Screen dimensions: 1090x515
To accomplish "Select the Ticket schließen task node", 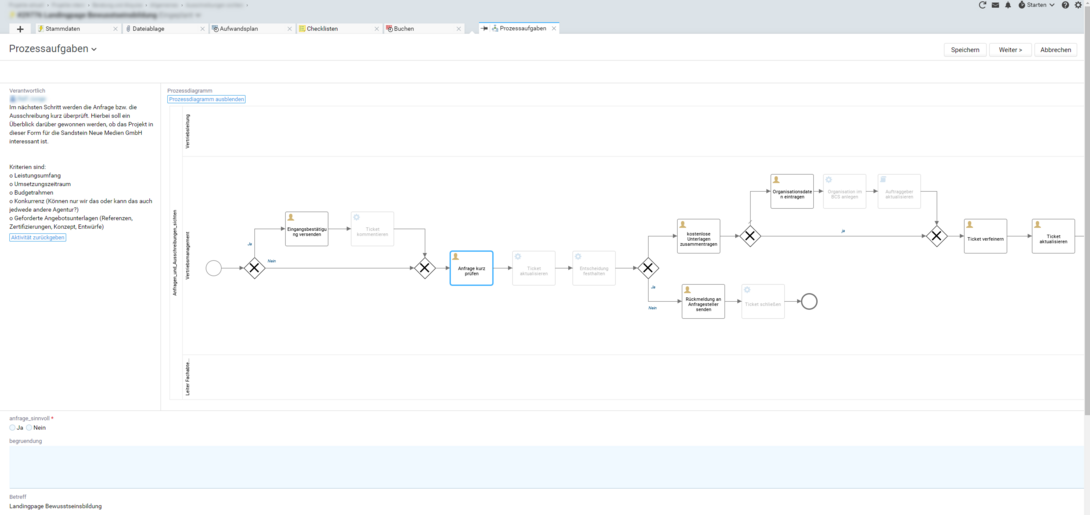I will coord(763,301).
